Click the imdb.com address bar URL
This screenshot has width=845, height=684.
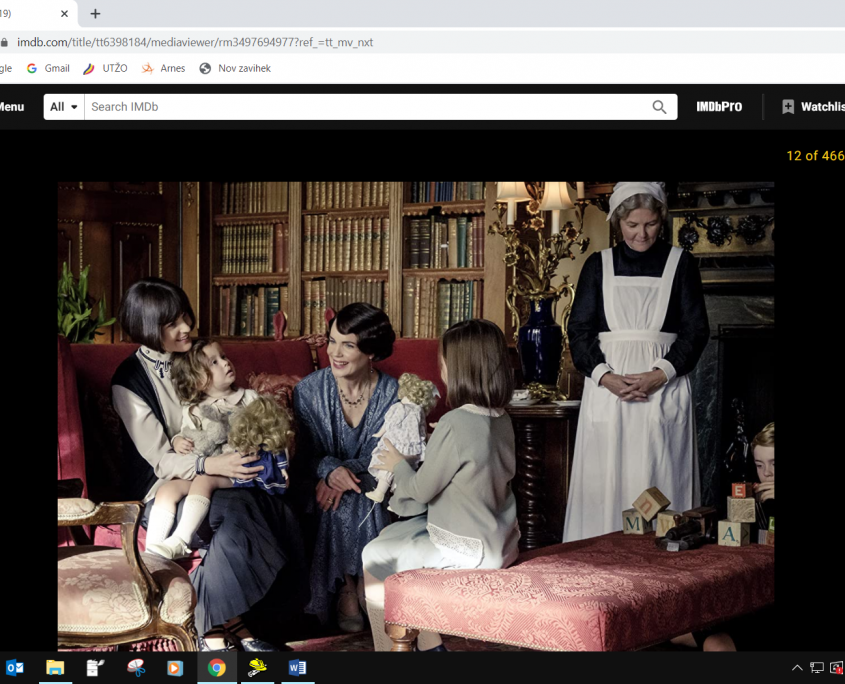point(195,42)
